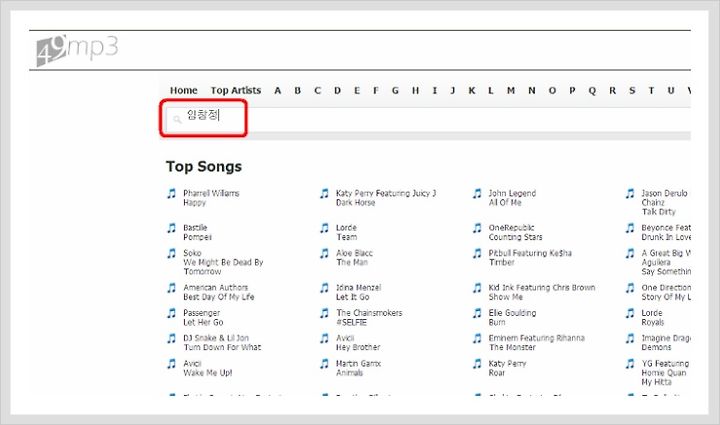The height and width of the screenshot is (425, 720).
Task: Click the 49mp3 site logo
Action: click(x=77, y=50)
